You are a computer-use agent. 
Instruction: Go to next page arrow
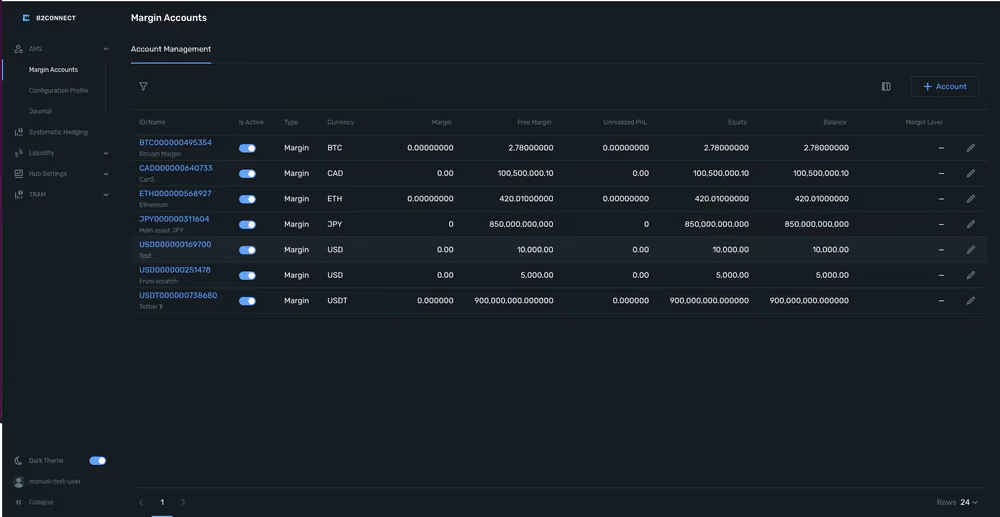point(183,502)
